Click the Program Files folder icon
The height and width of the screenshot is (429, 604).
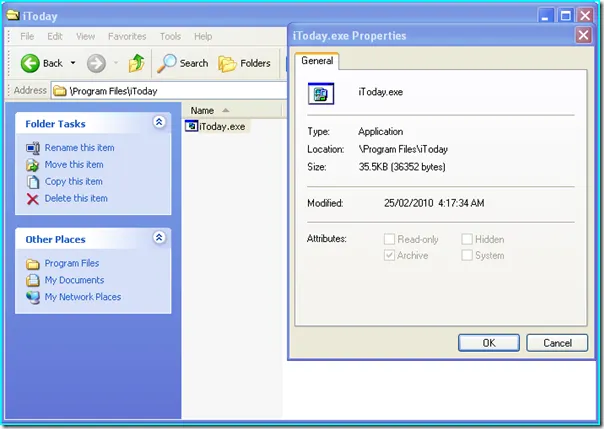click(x=33, y=264)
